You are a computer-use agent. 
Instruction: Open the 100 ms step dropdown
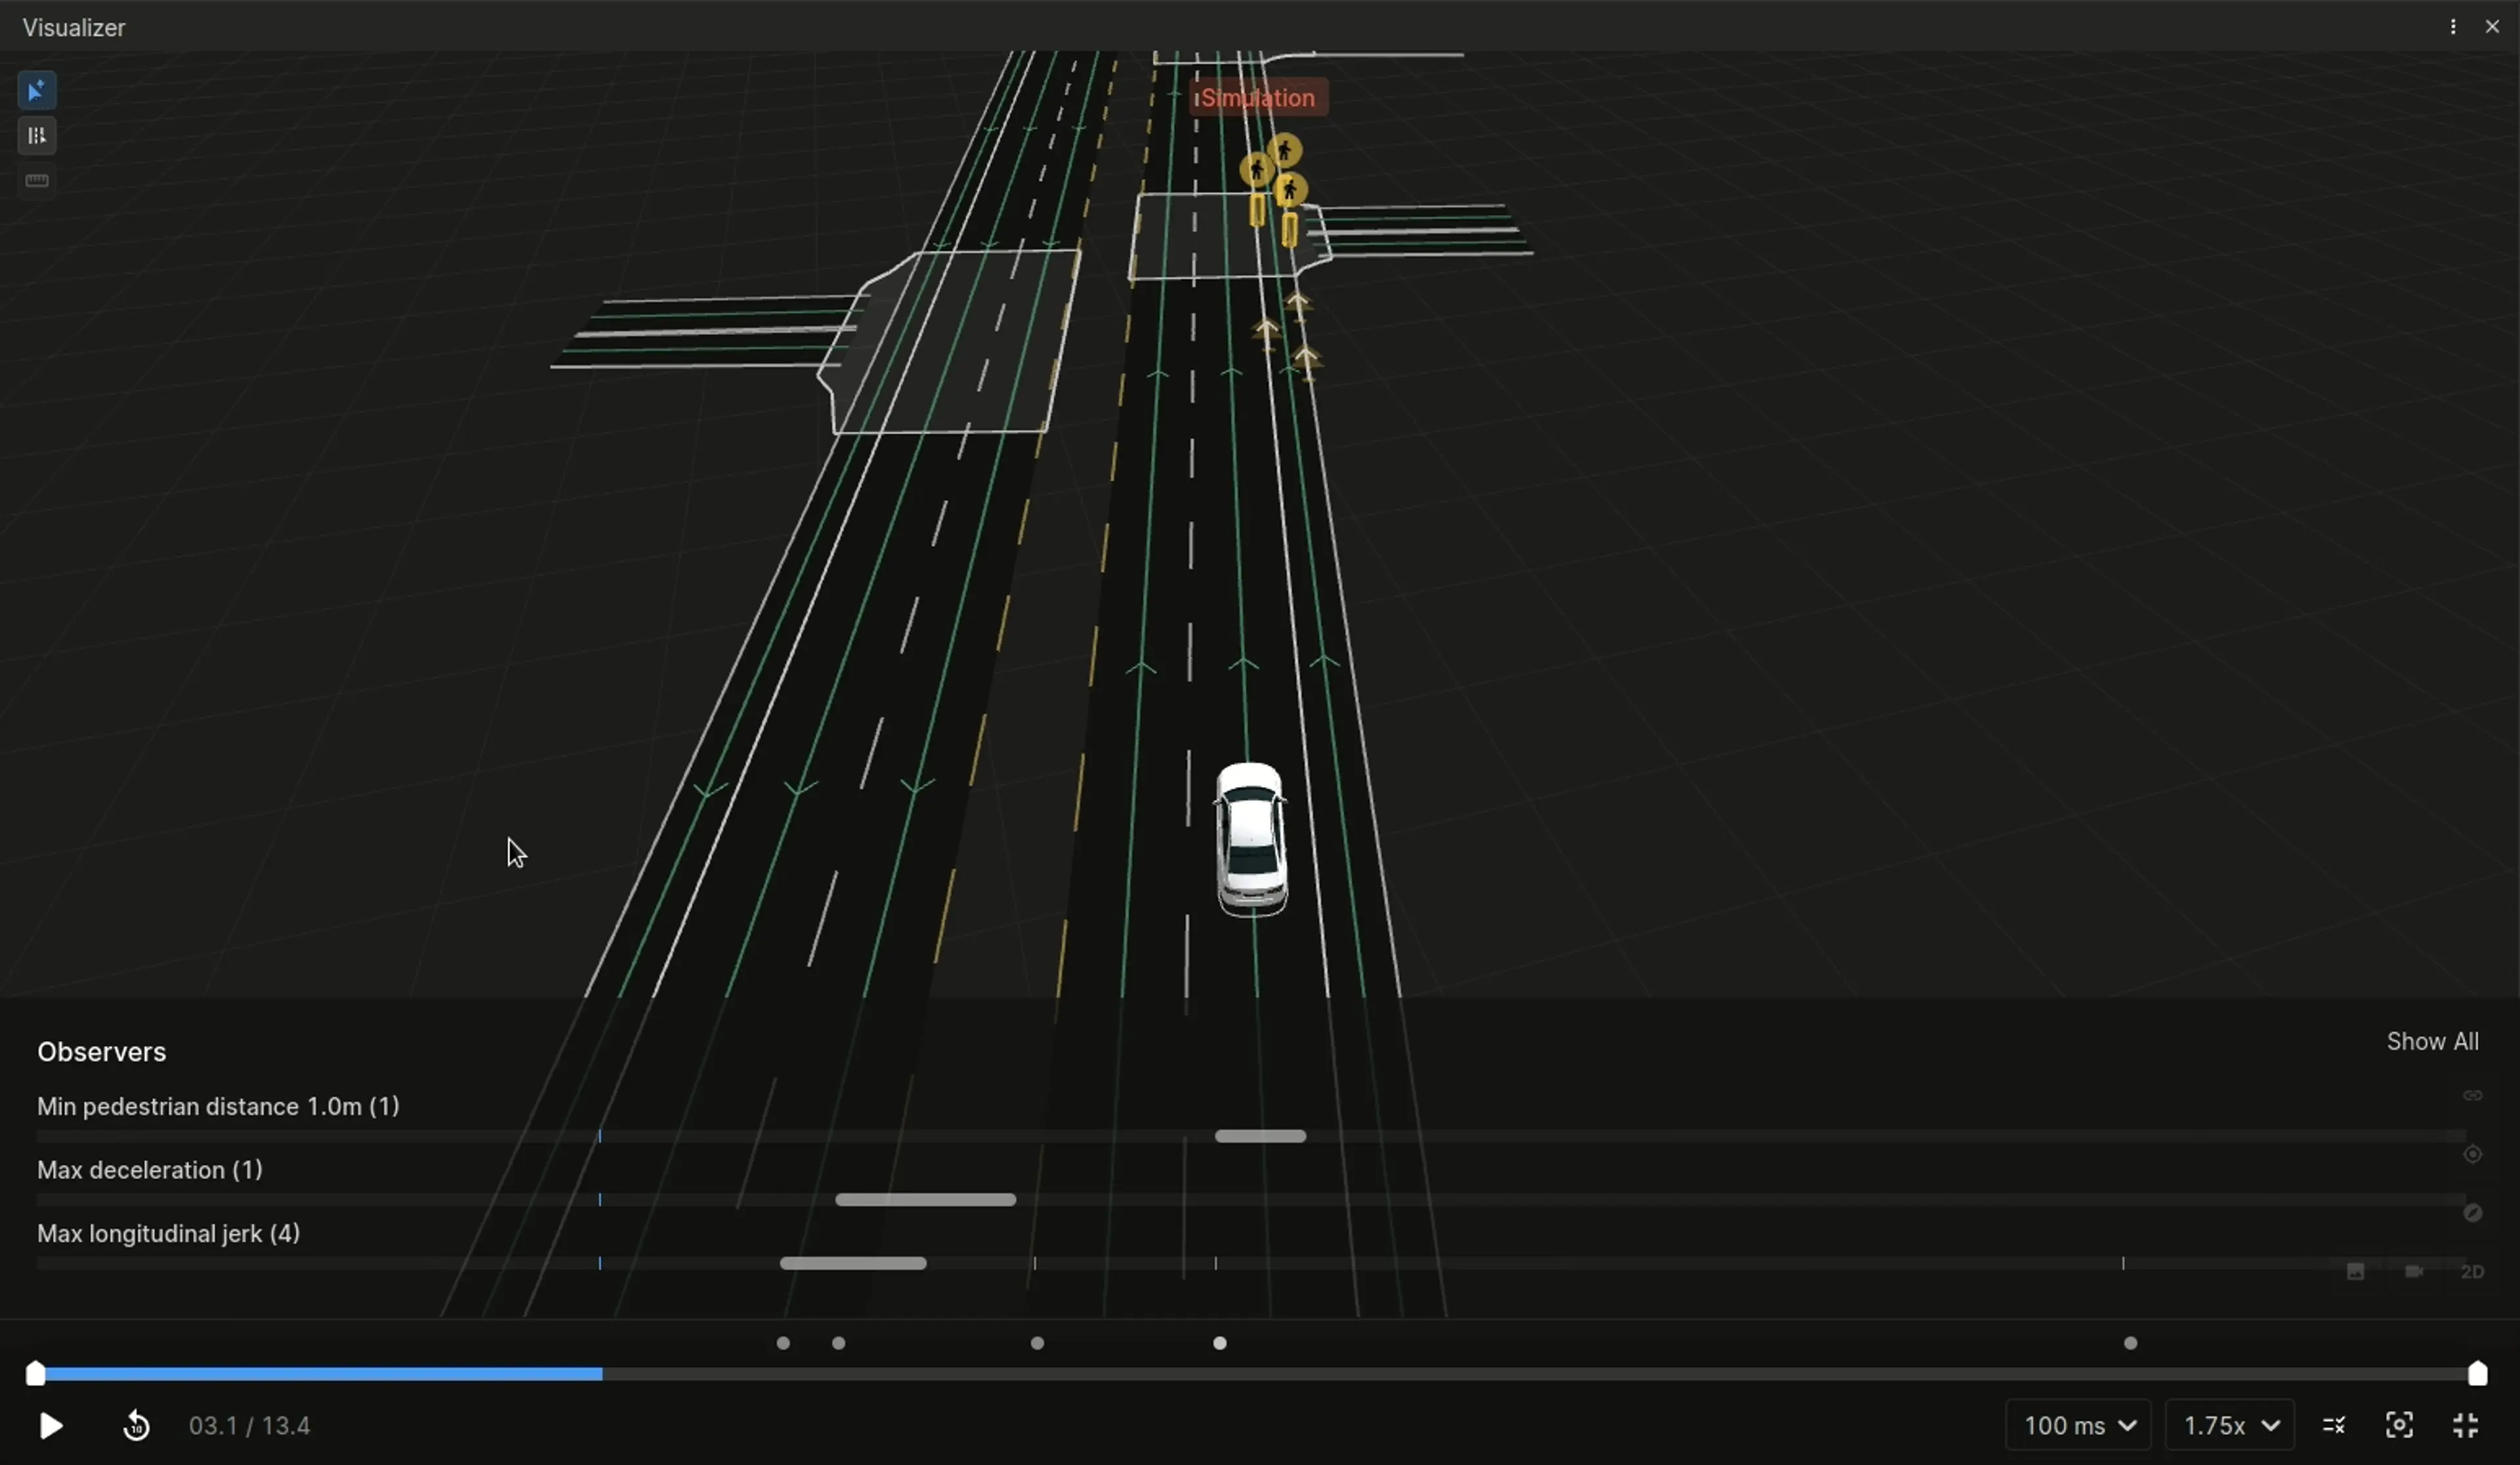[2078, 1426]
